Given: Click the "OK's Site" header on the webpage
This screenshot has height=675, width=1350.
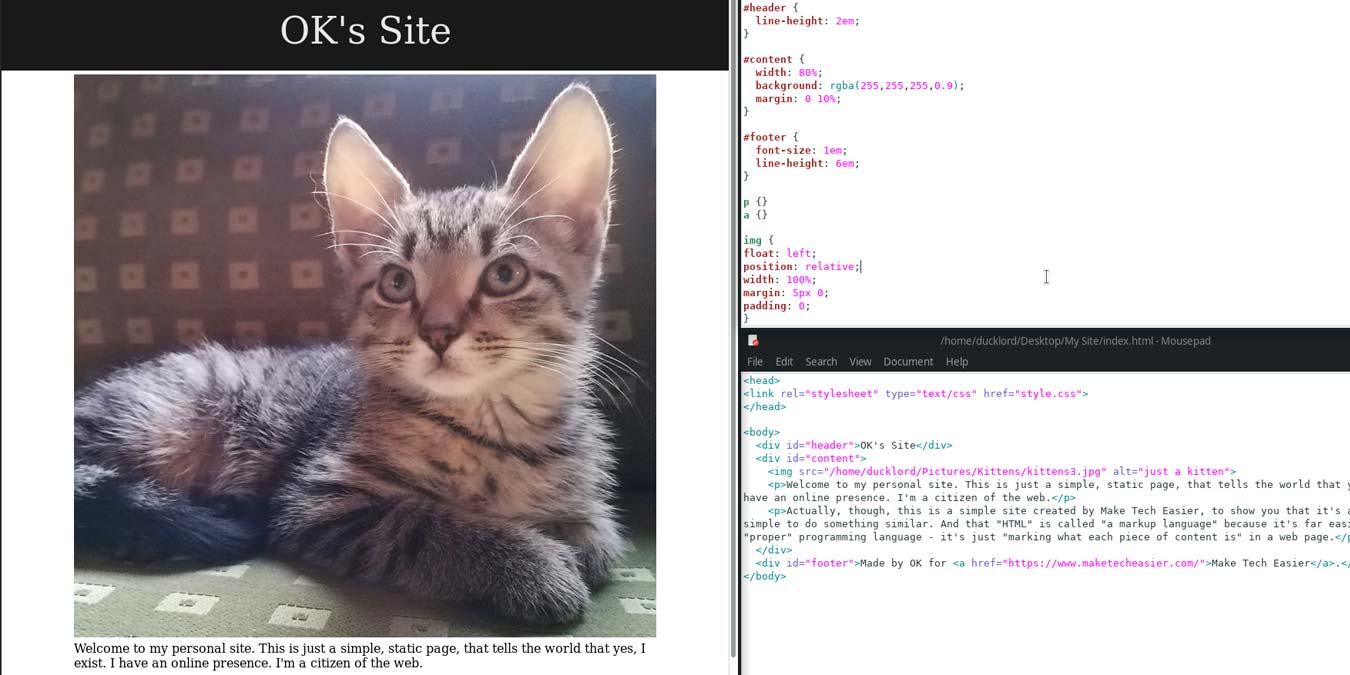Looking at the screenshot, I should coord(365,31).
